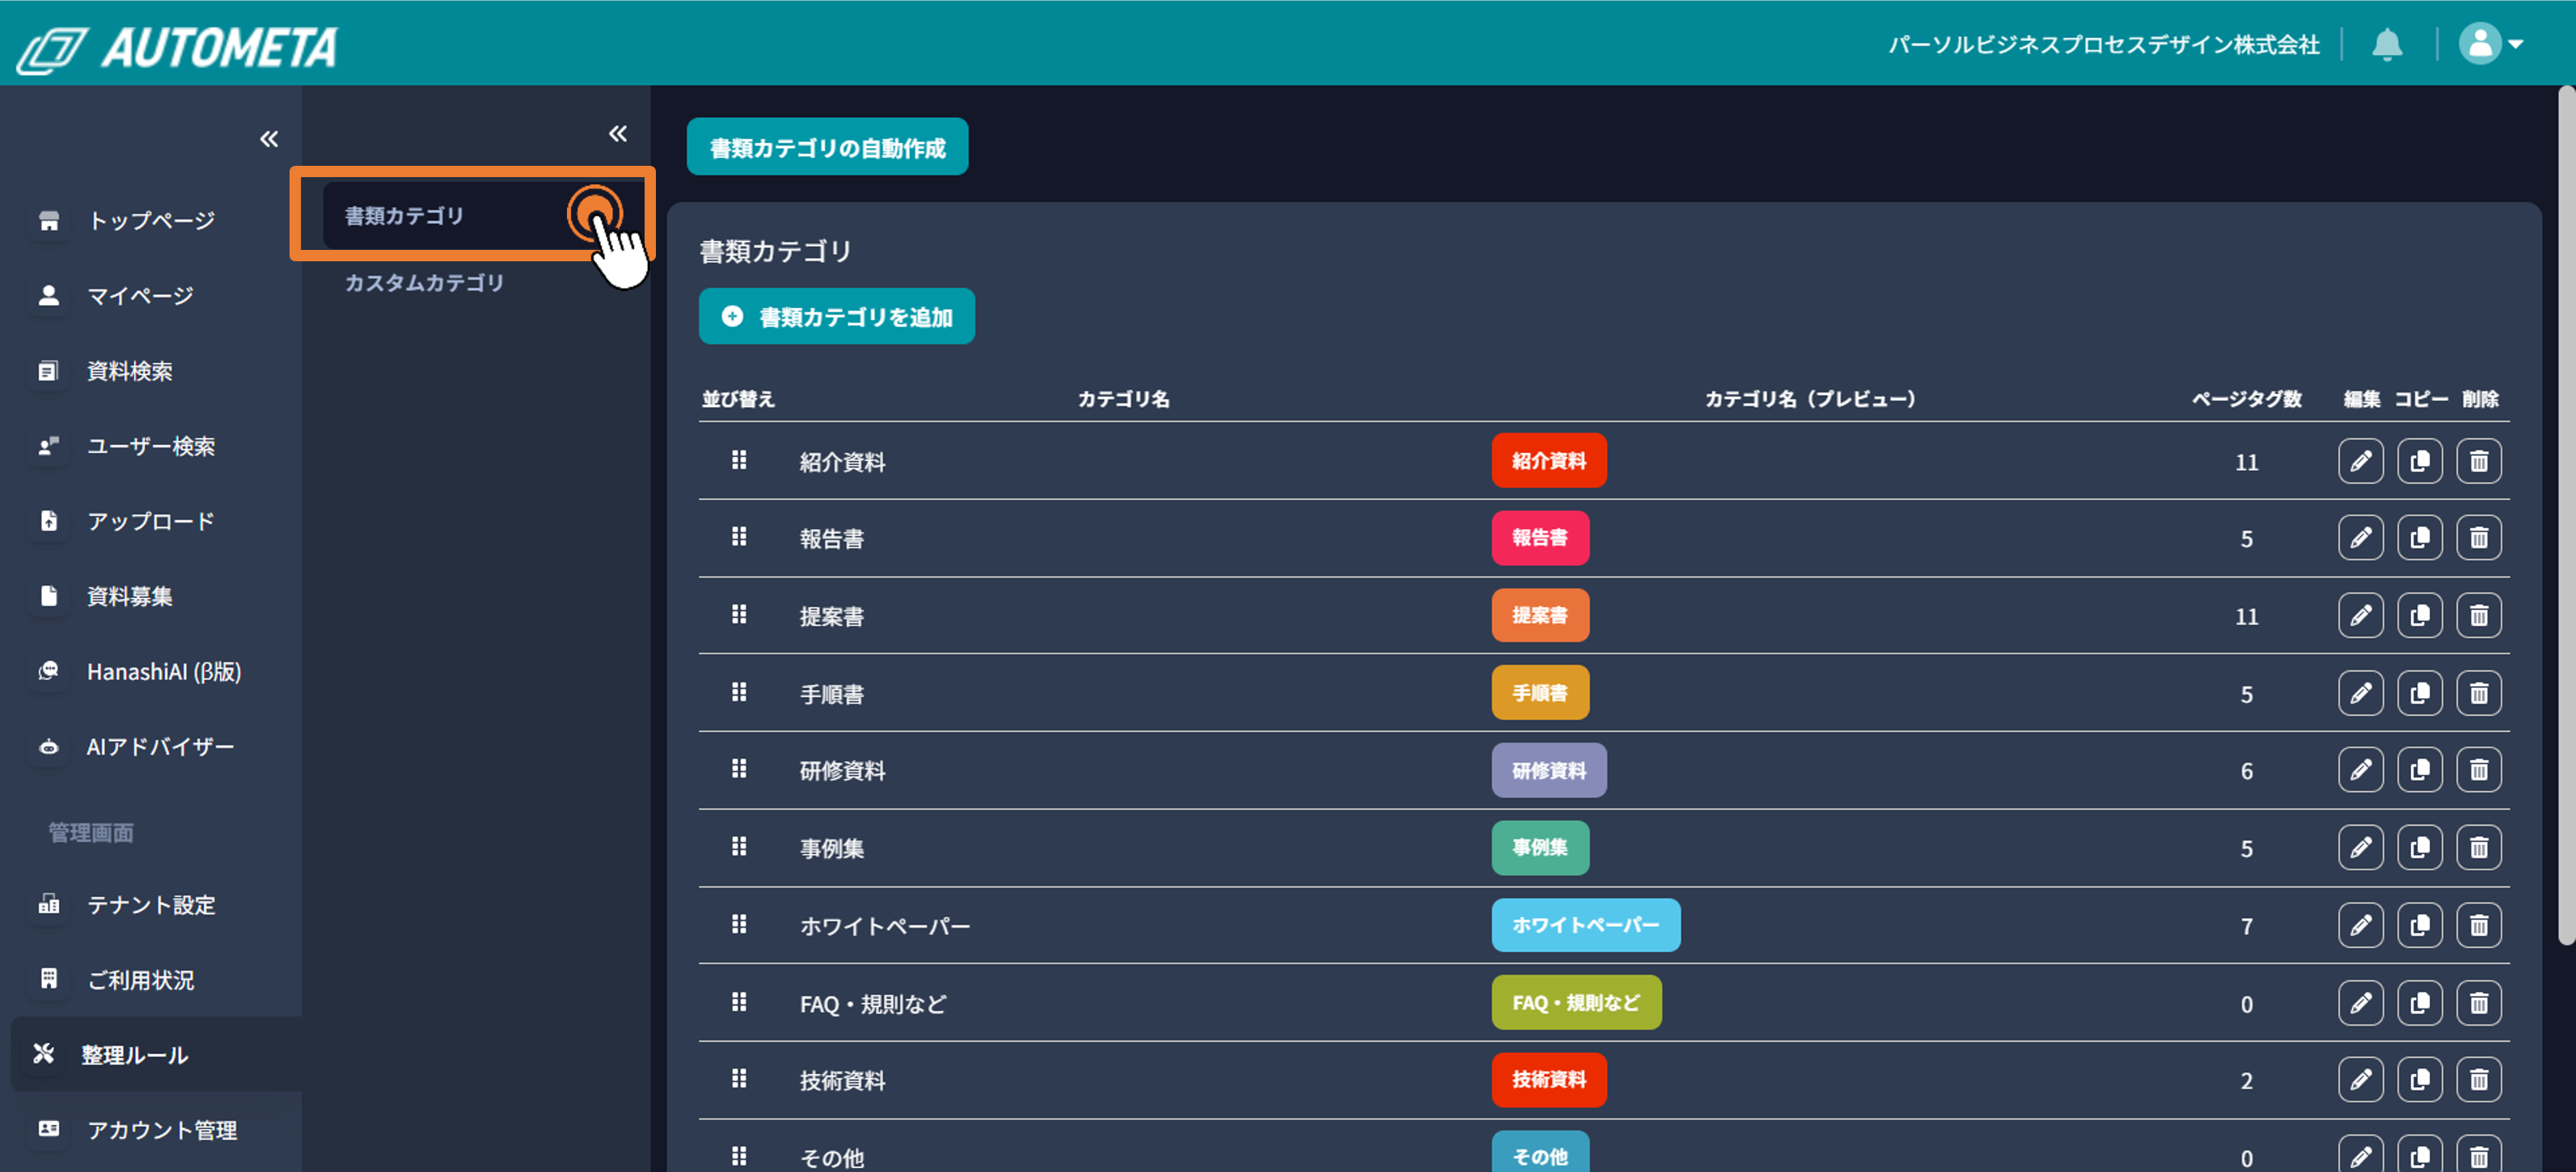Delete the 手順書 category
Viewport: 2576px width, 1172px height.
tap(2478, 693)
